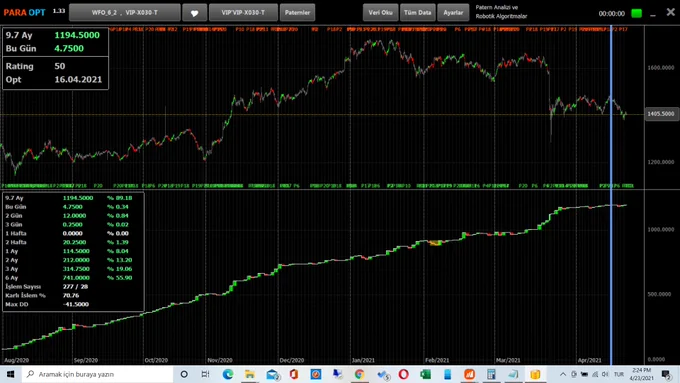Image resolution: width=680 pixels, height=383 pixels.
Task: Click the Nov/2020 axis label
Action: (x=220, y=360)
